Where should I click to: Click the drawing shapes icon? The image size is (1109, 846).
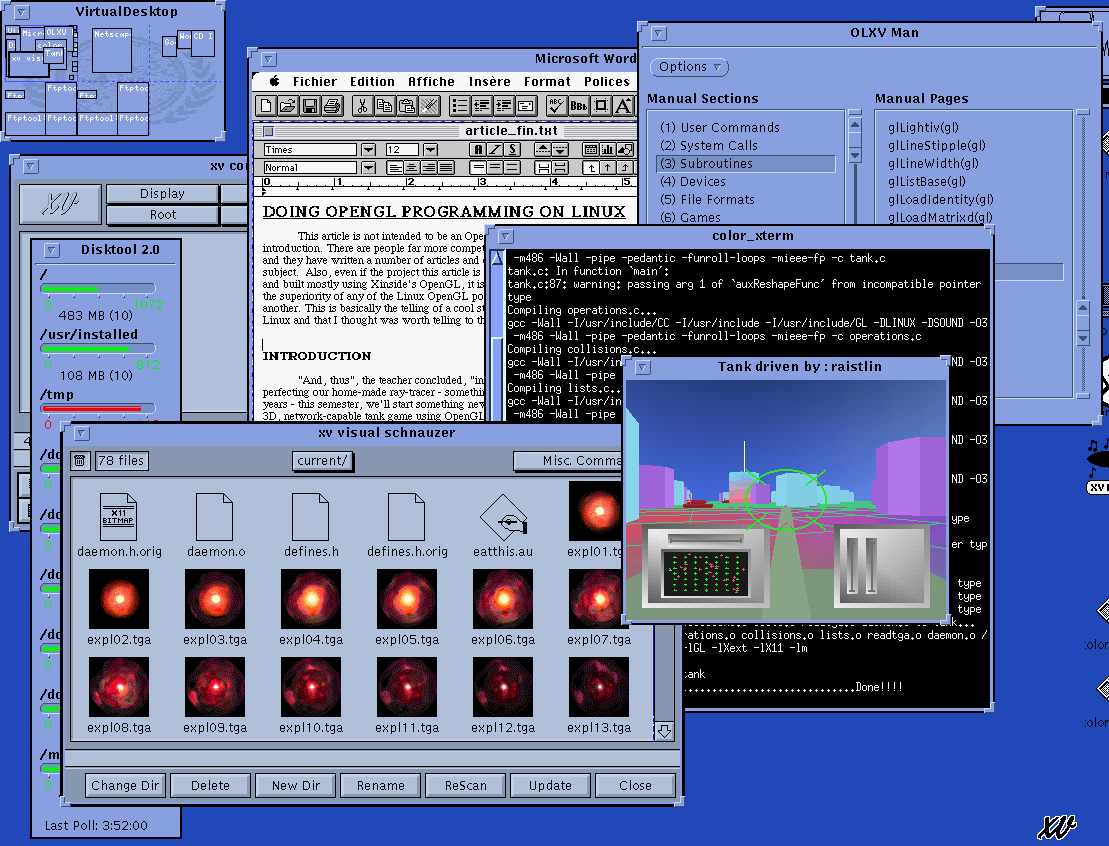click(x=625, y=149)
